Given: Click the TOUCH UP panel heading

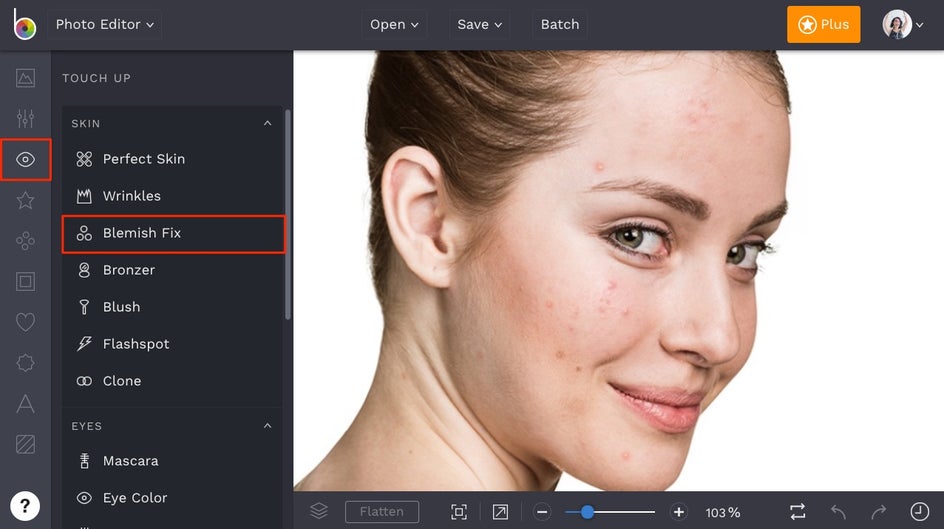Looking at the screenshot, I should point(96,78).
